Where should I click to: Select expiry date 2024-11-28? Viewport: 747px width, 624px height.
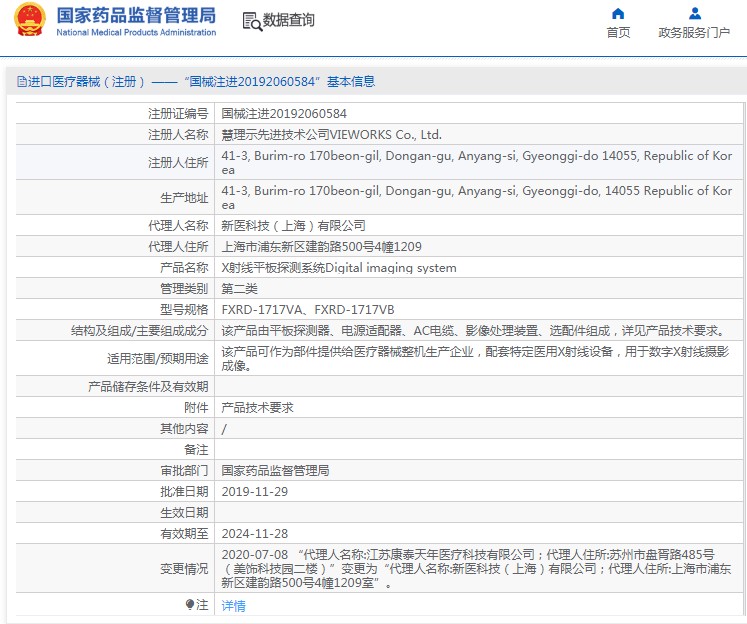tap(254, 533)
